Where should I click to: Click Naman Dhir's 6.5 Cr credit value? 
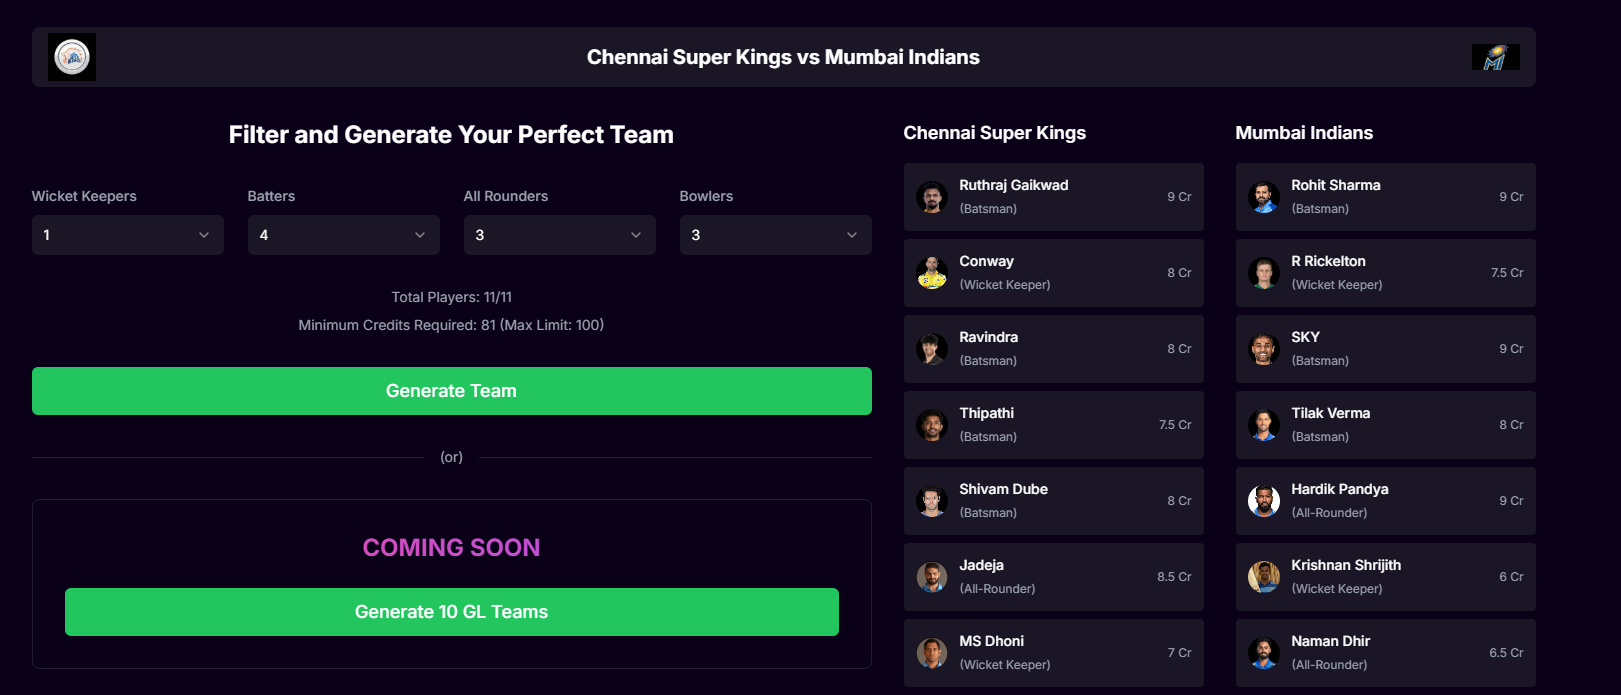click(x=1506, y=653)
